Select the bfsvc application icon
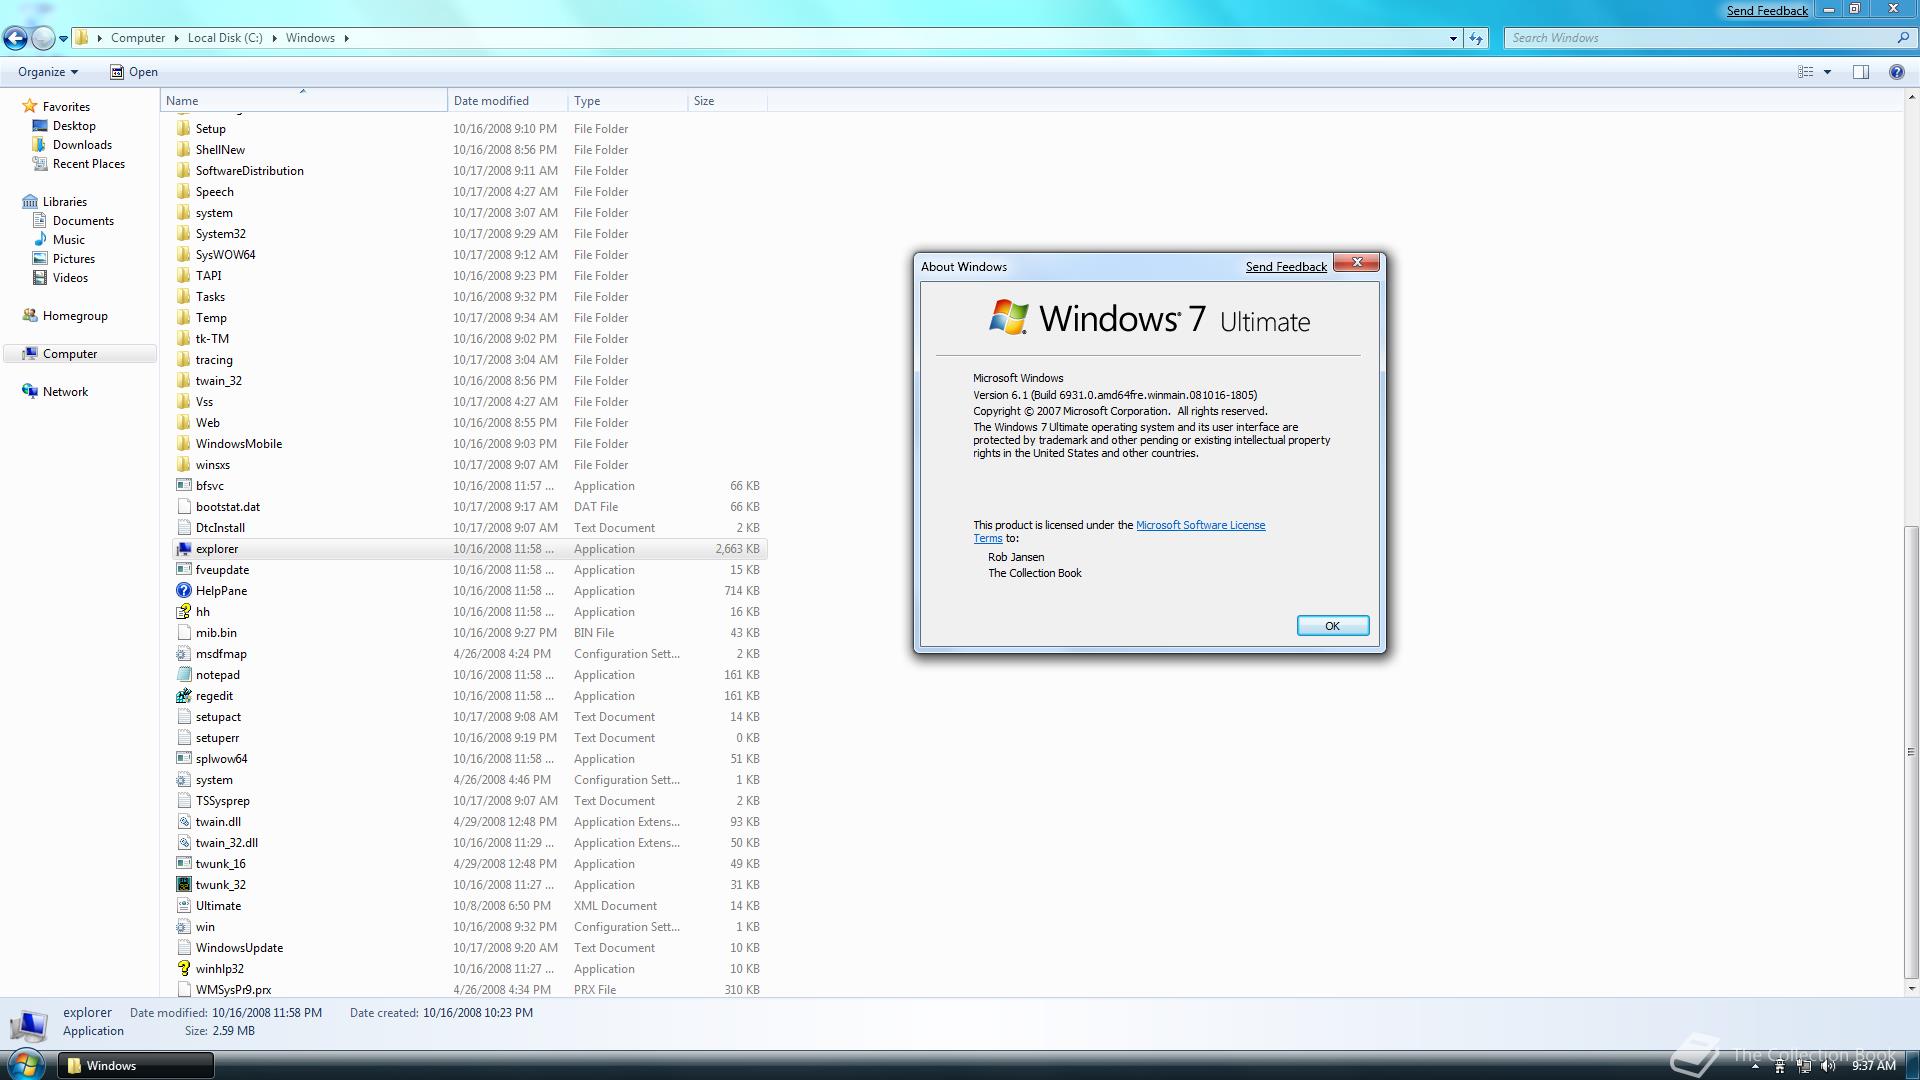 183,486
